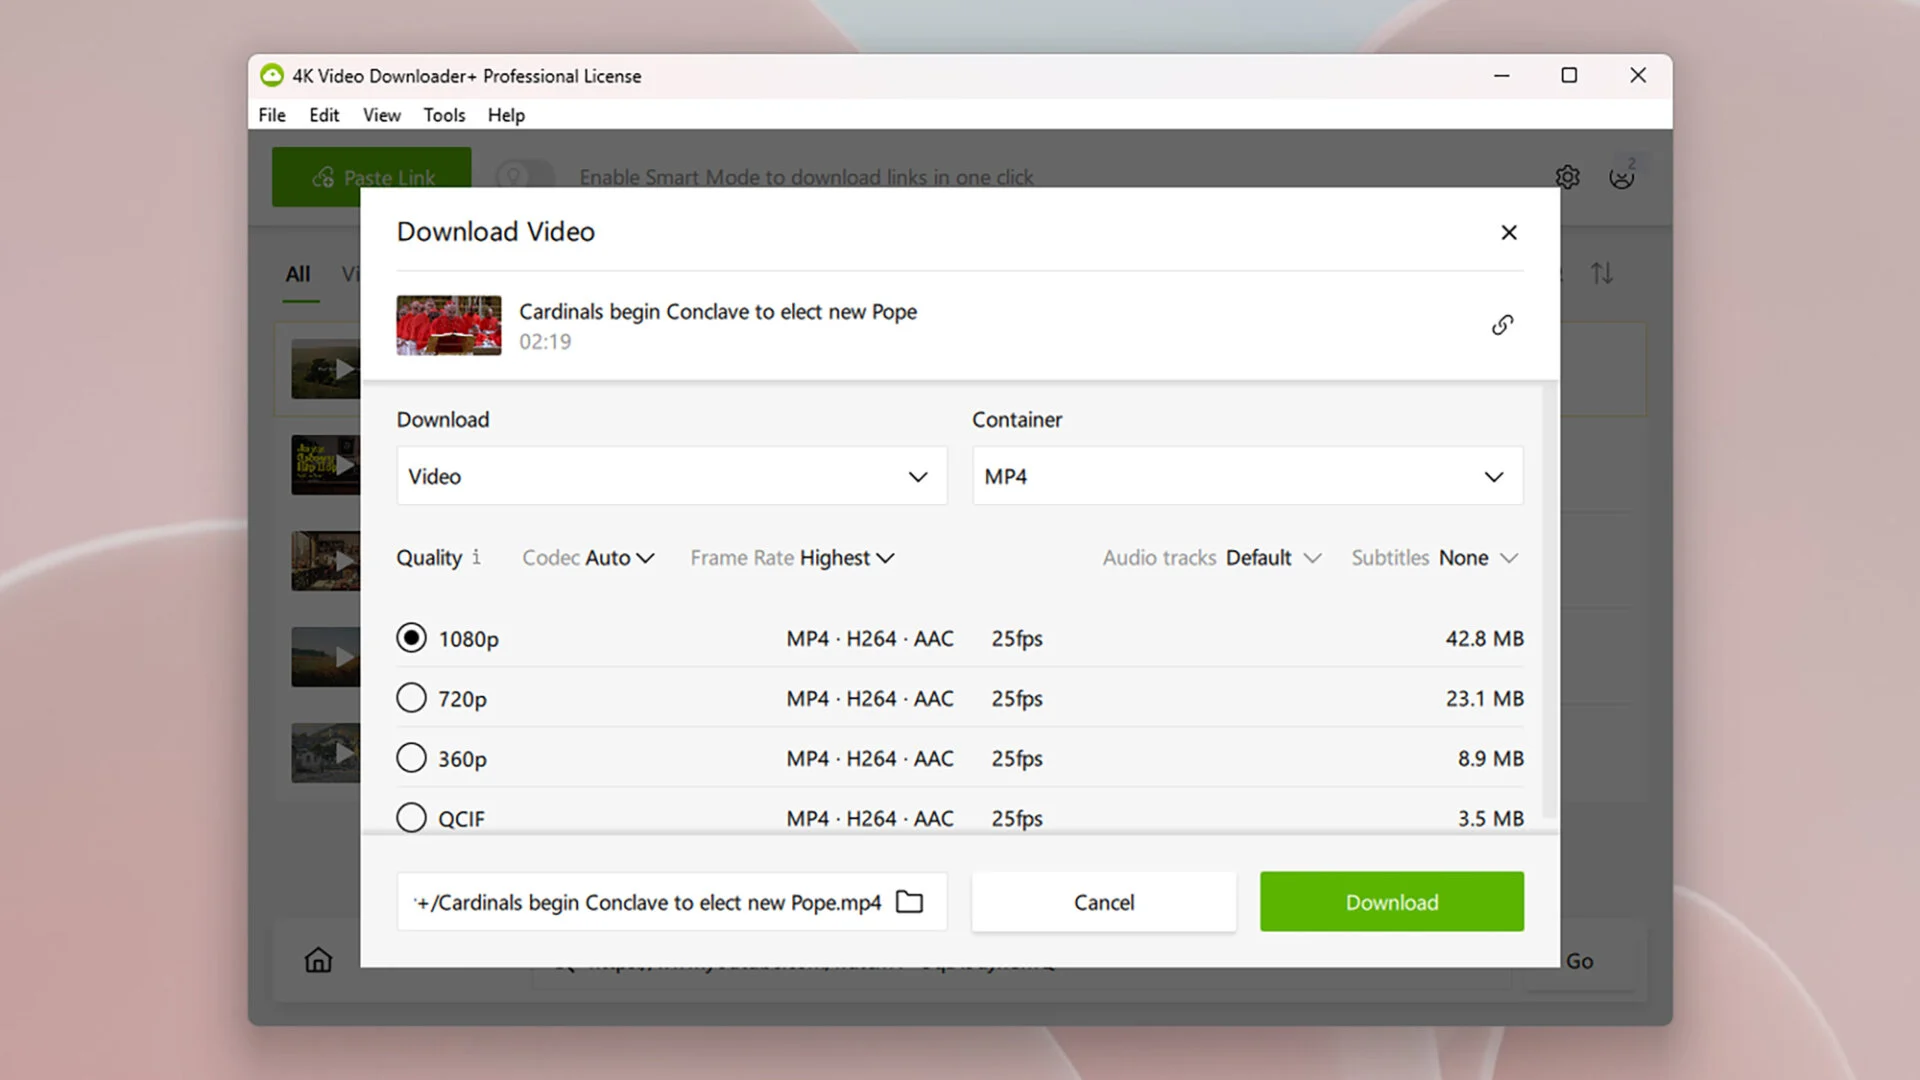Click the Cancel button
Image resolution: width=1920 pixels, height=1080 pixels.
pos(1104,902)
